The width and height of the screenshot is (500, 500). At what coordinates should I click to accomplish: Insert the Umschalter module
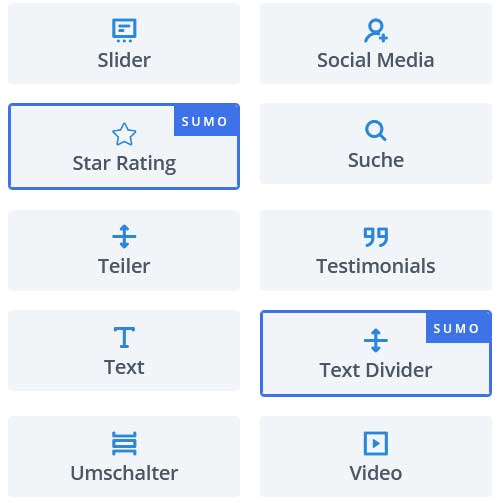pyautogui.click(x=124, y=456)
